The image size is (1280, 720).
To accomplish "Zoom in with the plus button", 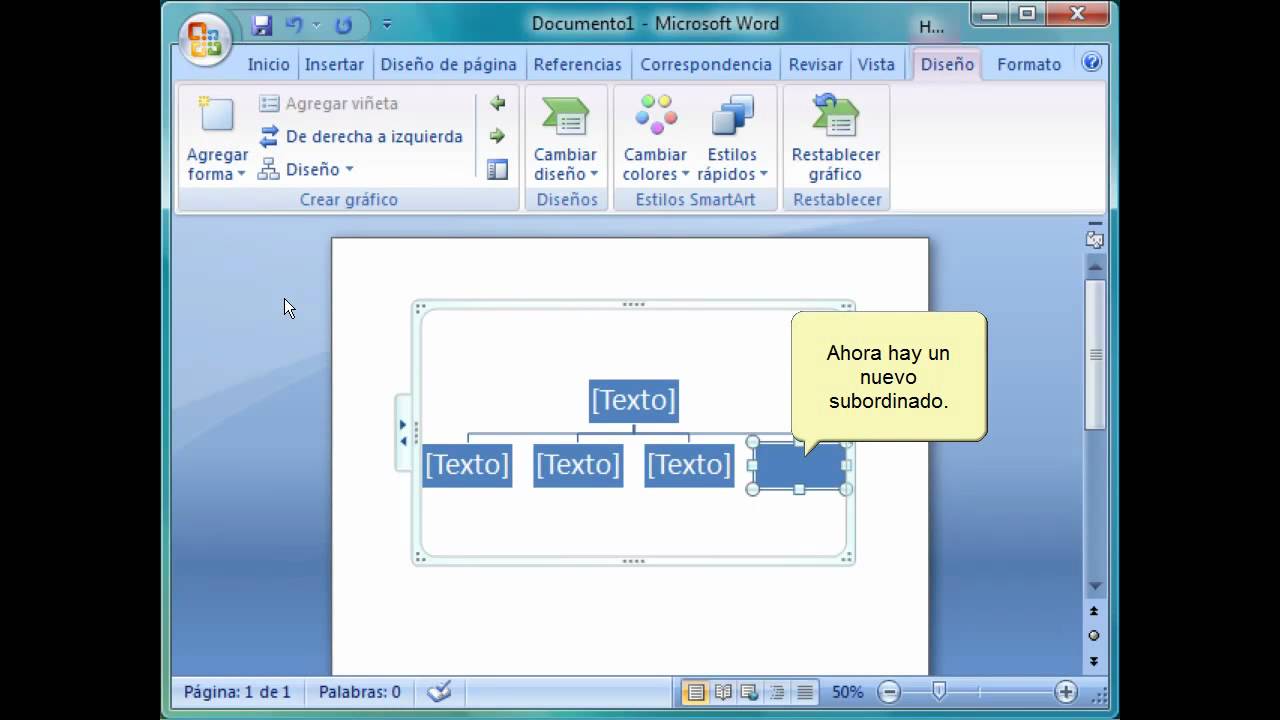I will (x=1066, y=691).
